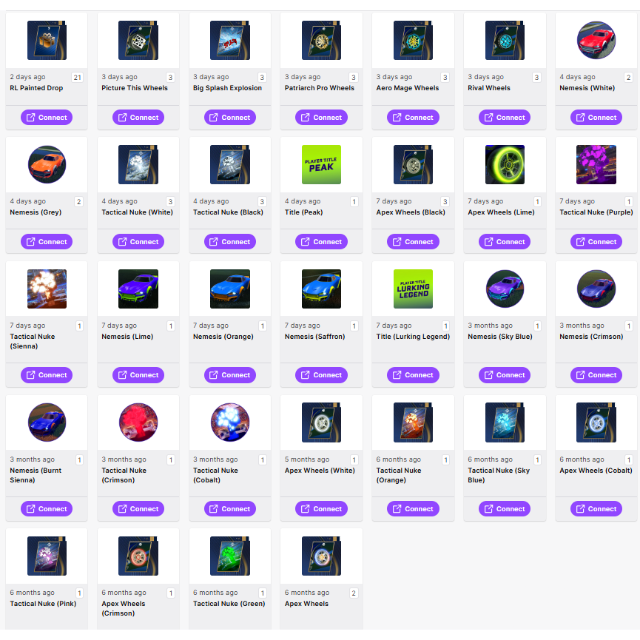Open the Aero Mage Wheels name link
The height and width of the screenshot is (640, 640).
click(405, 88)
